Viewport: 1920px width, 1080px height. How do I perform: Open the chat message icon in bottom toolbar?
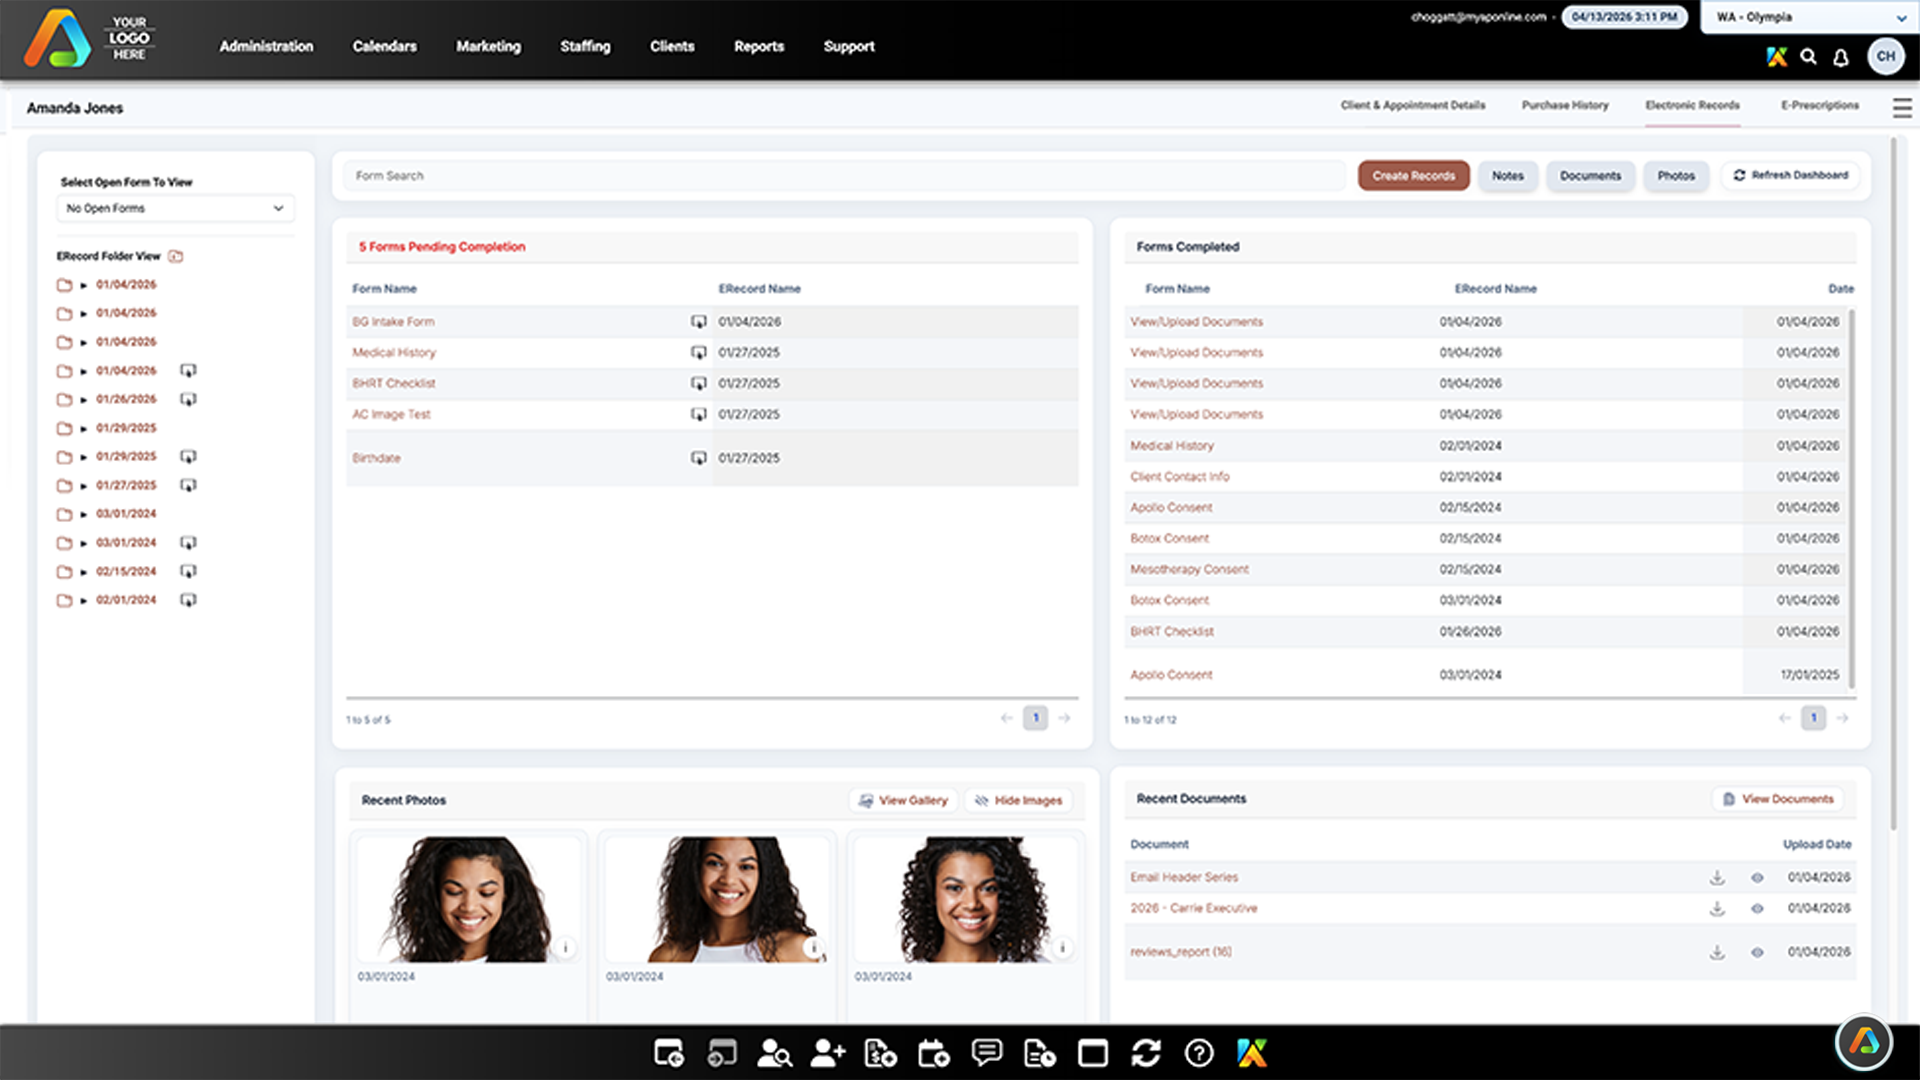pos(986,1052)
